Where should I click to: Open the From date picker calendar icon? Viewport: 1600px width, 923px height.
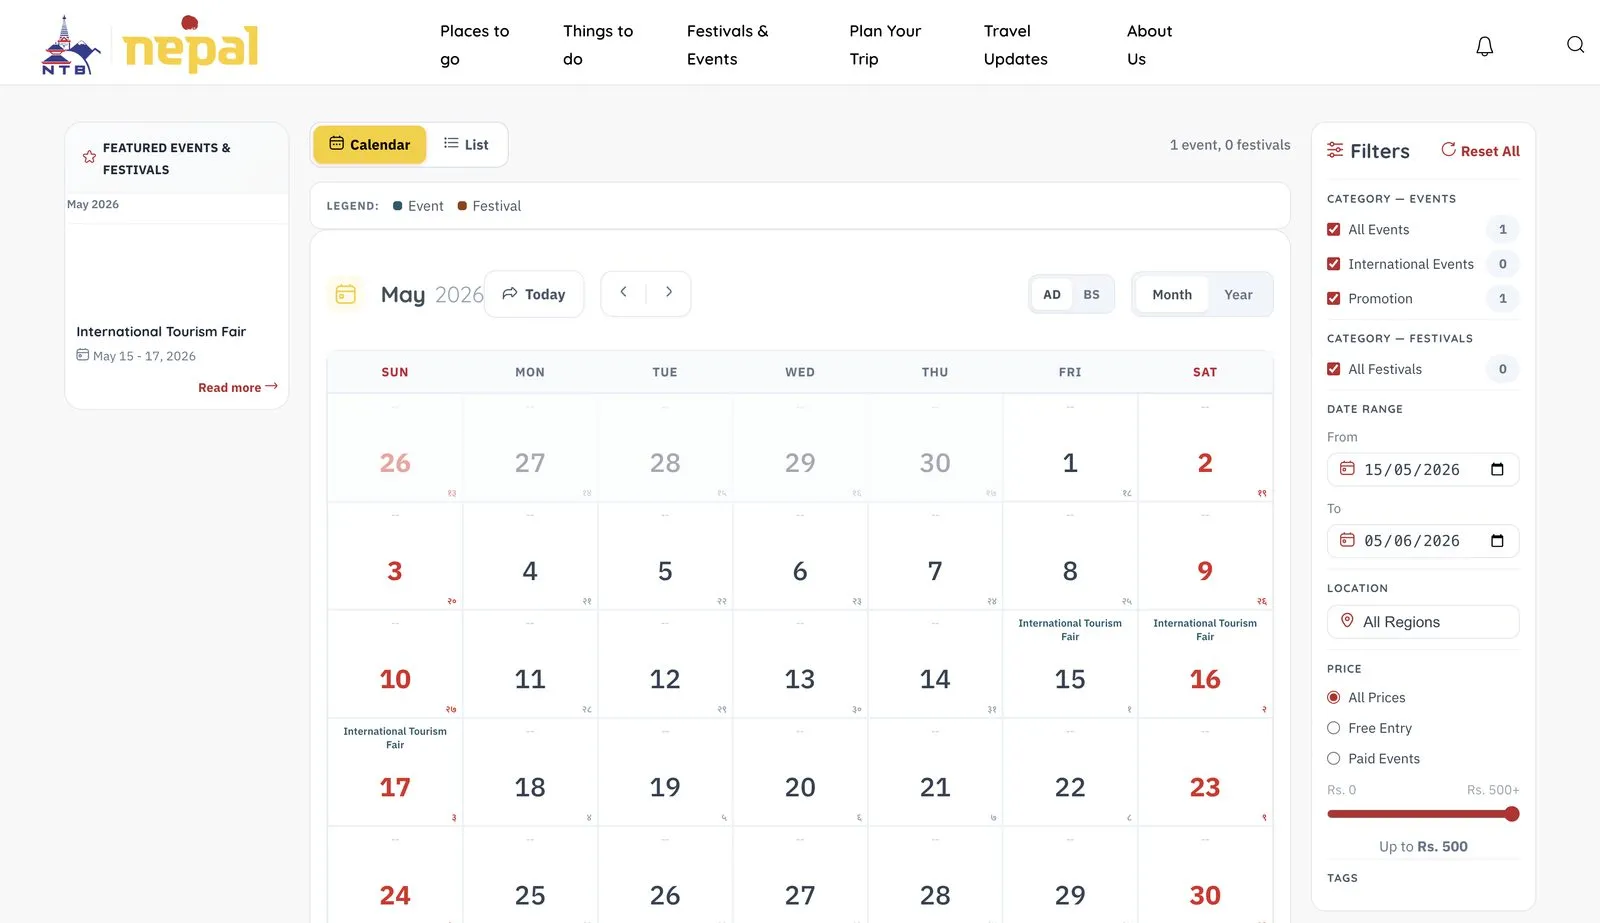[x=1497, y=470]
